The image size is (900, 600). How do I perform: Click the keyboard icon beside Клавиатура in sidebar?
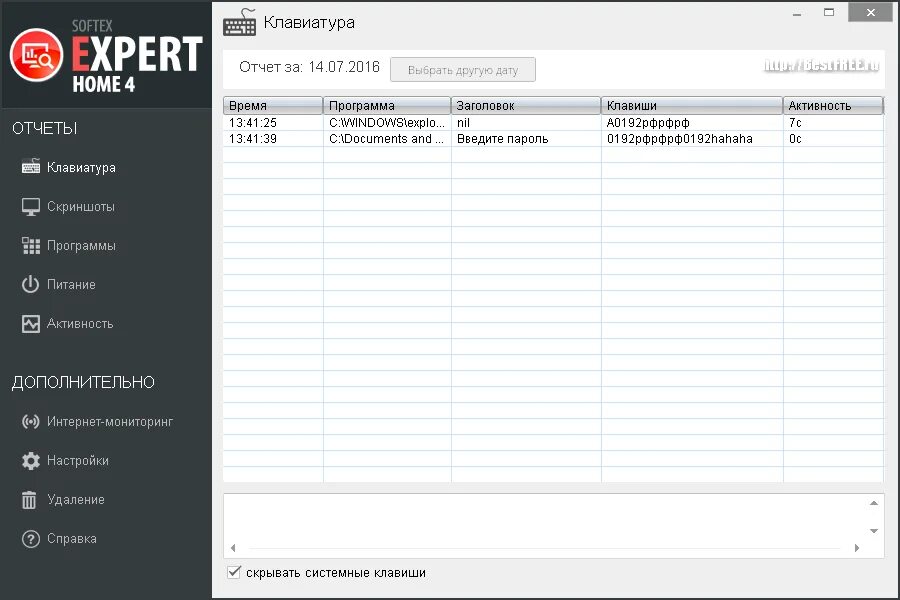pyautogui.click(x=31, y=167)
